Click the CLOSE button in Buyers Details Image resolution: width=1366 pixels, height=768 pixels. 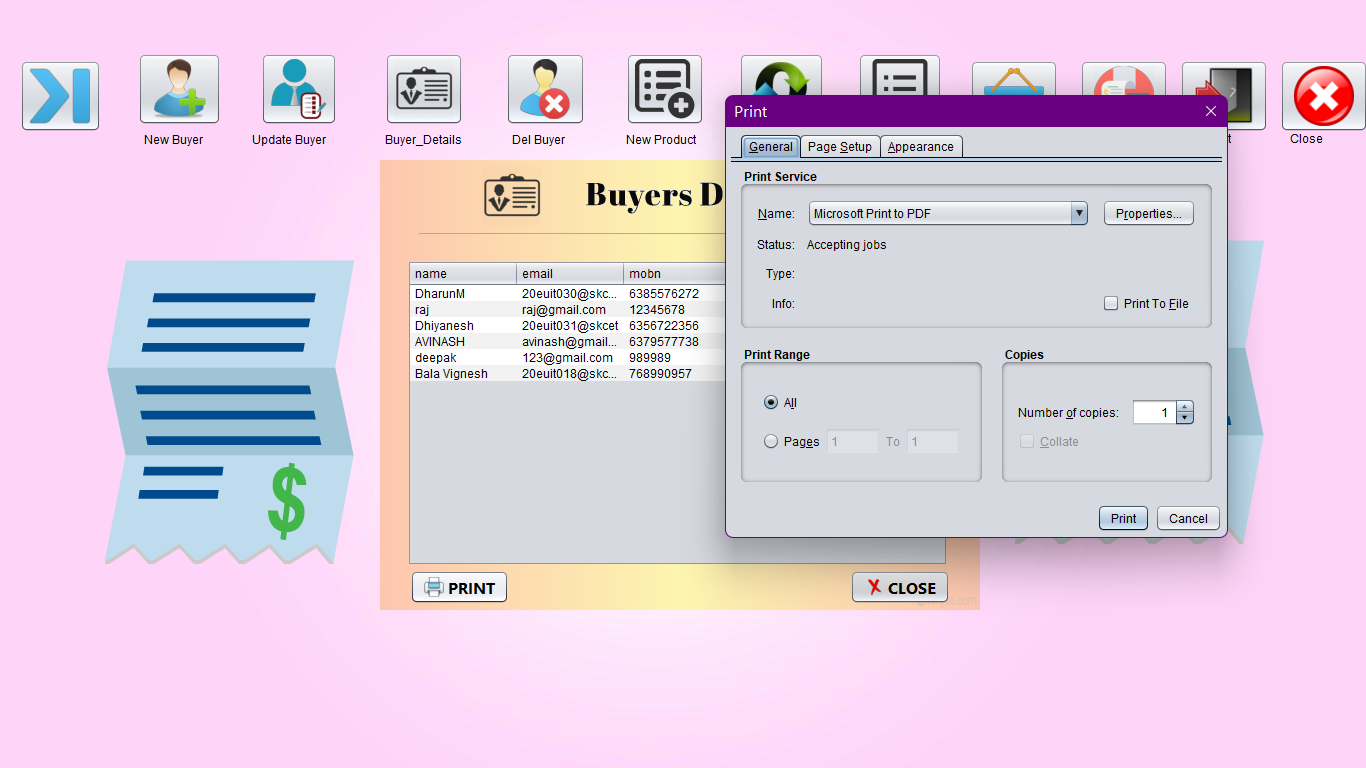[x=900, y=587]
